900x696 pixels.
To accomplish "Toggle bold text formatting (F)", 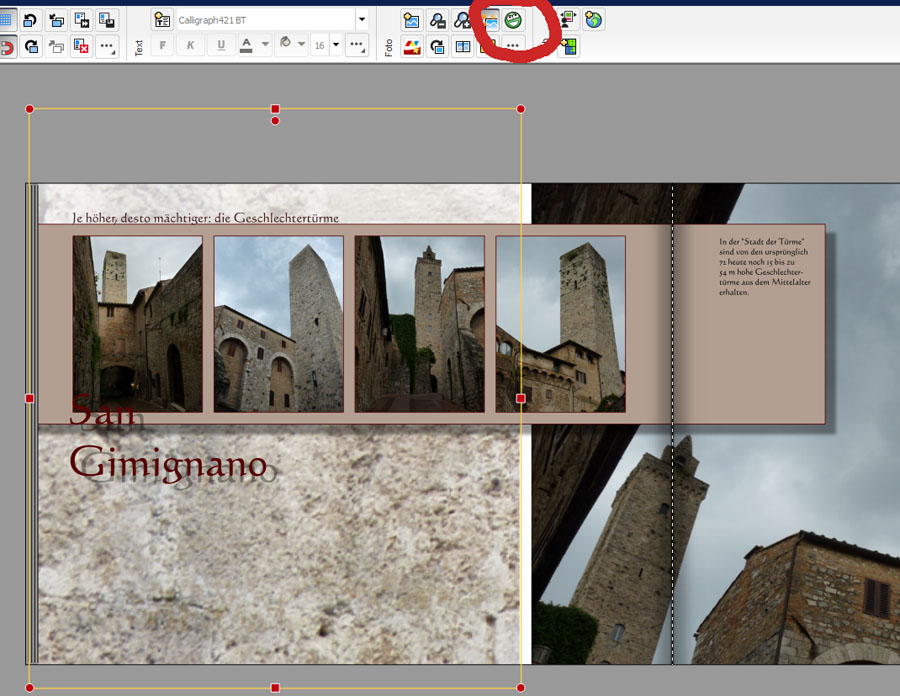I will click(163, 46).
